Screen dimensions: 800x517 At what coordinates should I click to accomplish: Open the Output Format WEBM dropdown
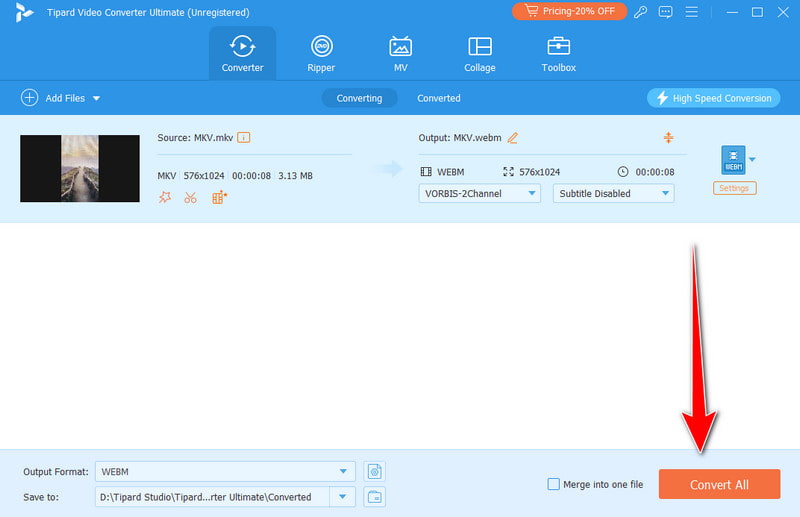pyautogui.click(x=225, y=472)
